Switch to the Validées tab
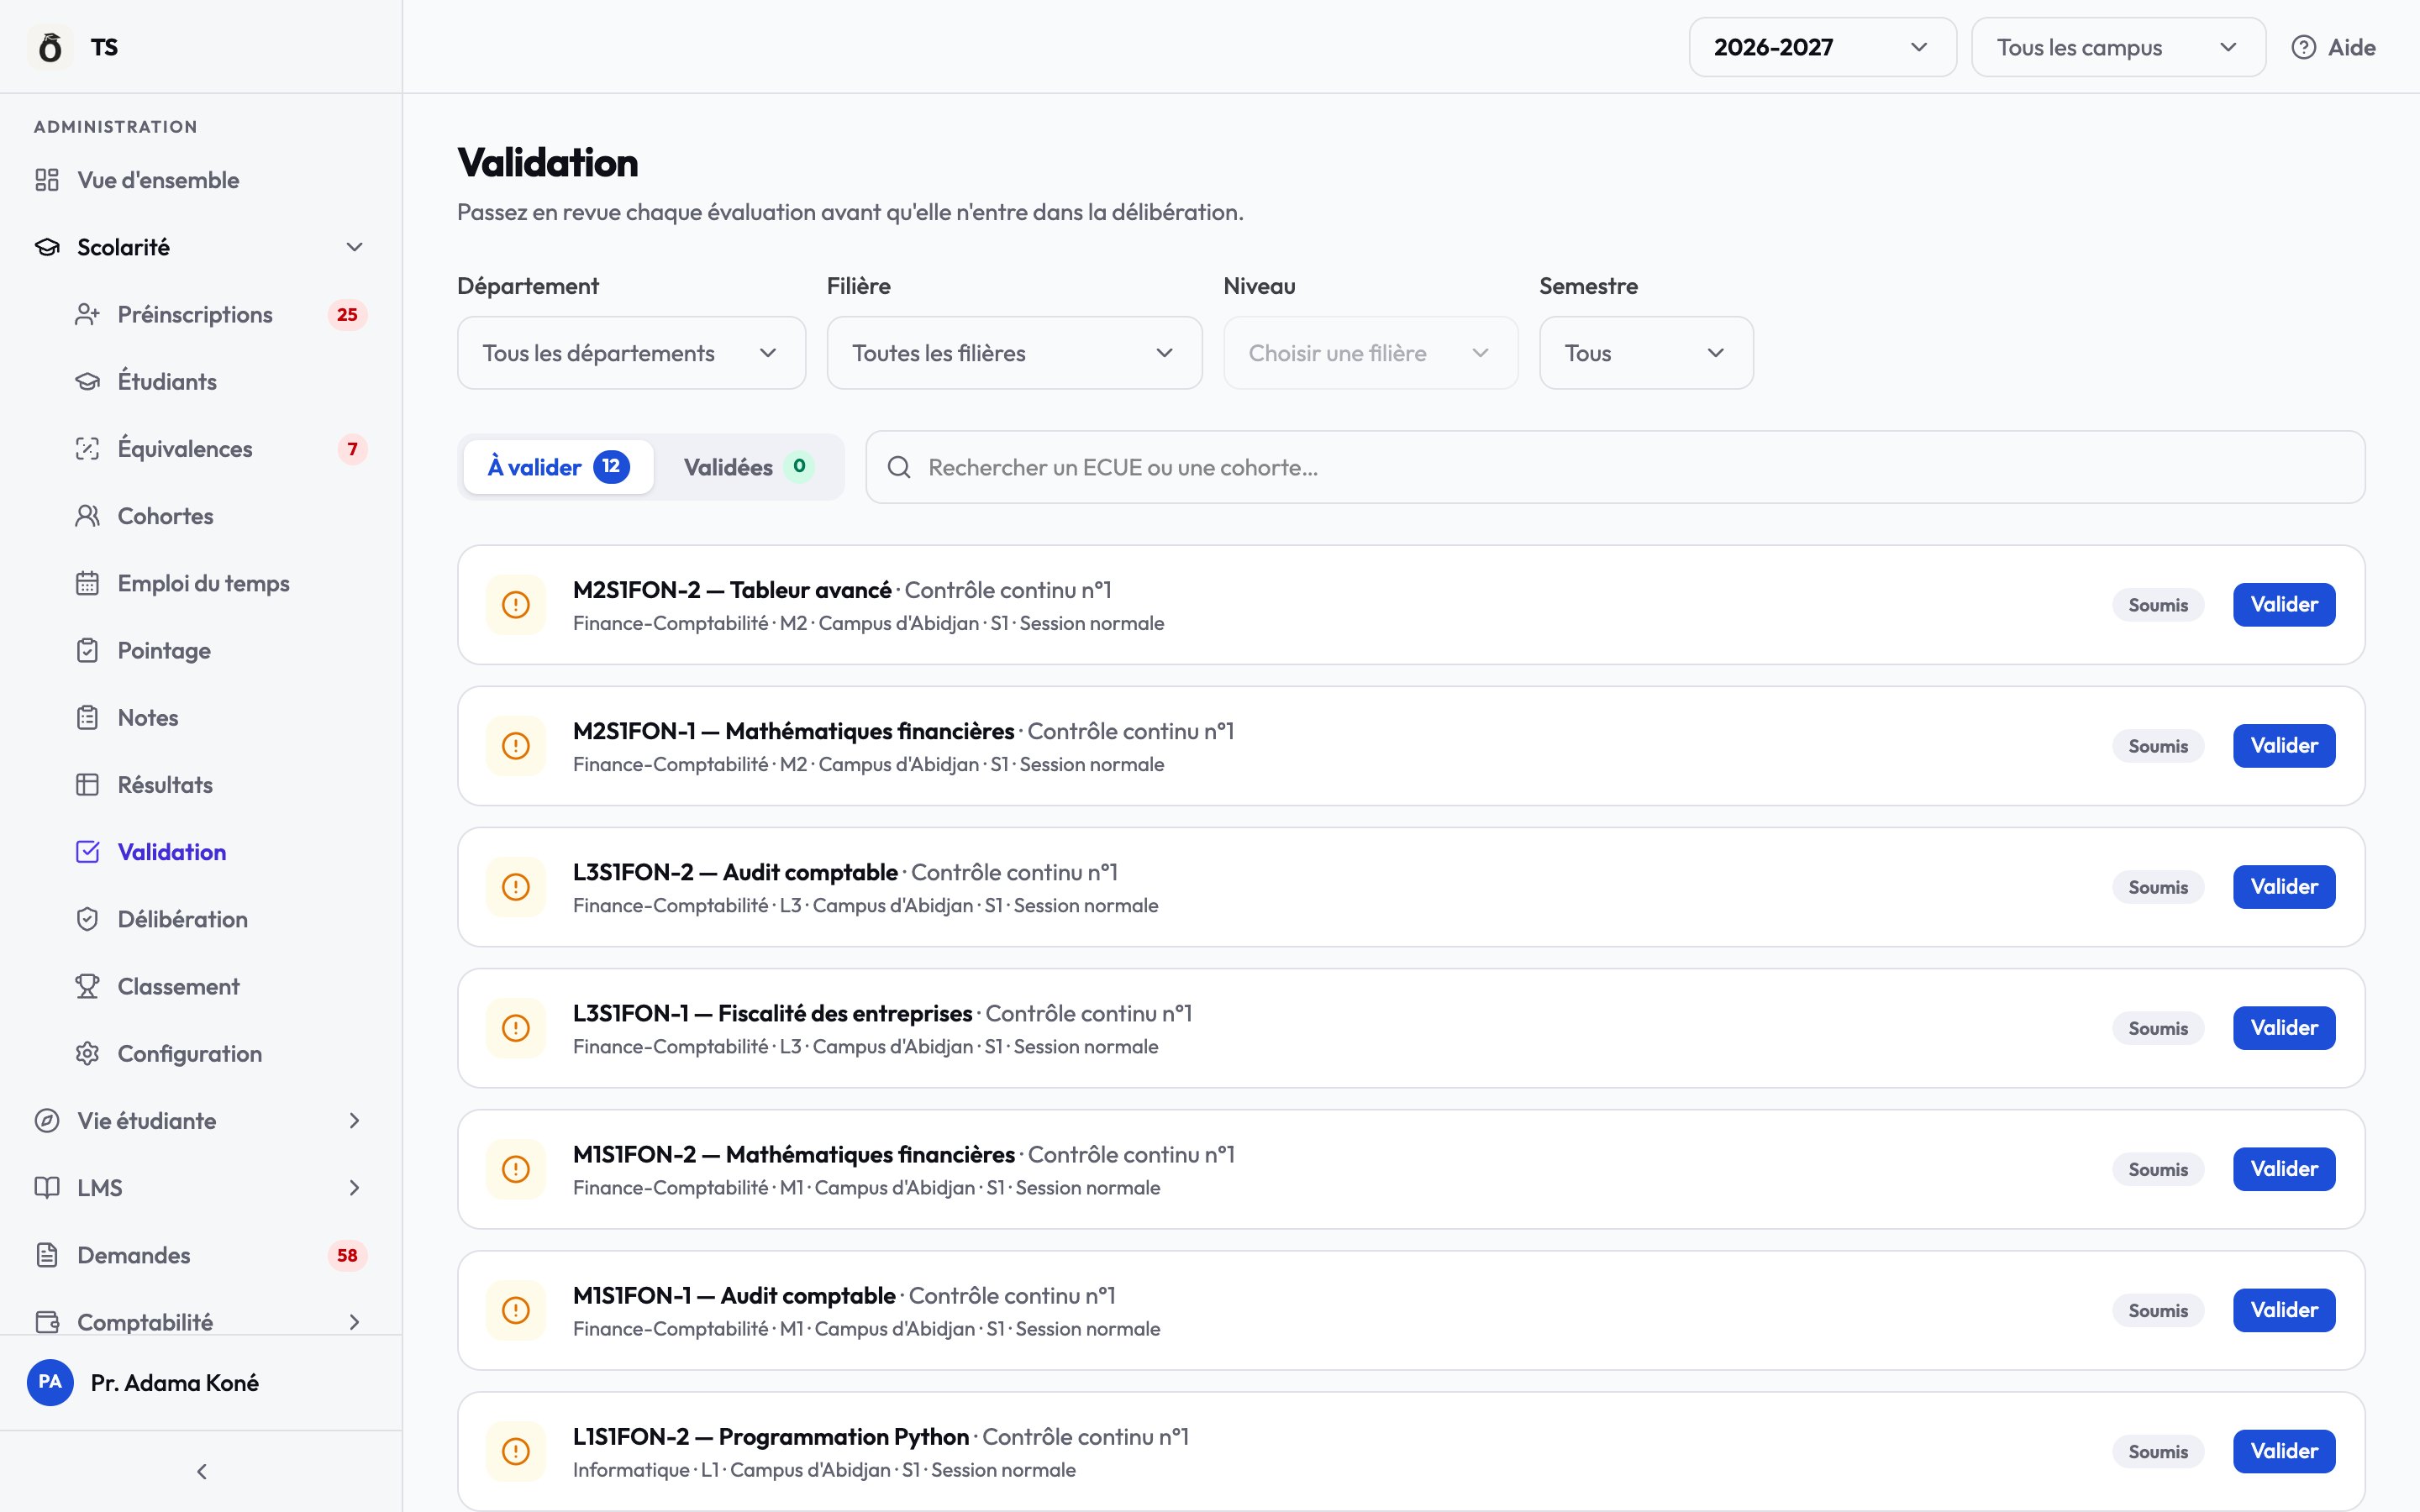 pyautogui.click(x=748, y=467)
